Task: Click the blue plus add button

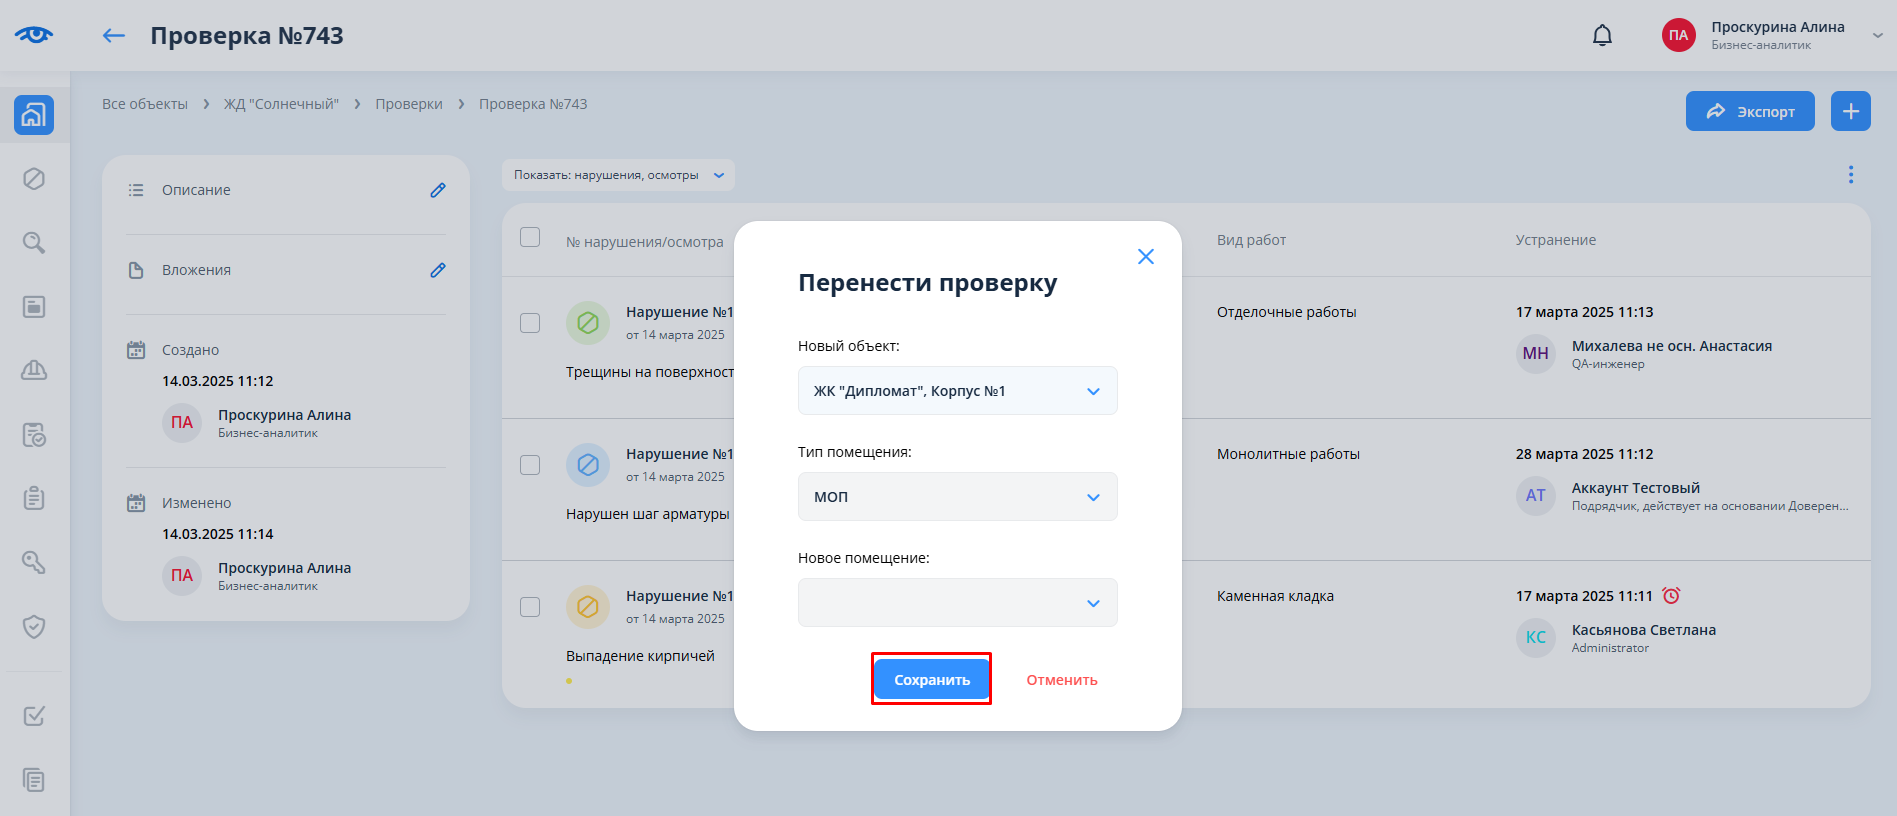Action: 1850,111
